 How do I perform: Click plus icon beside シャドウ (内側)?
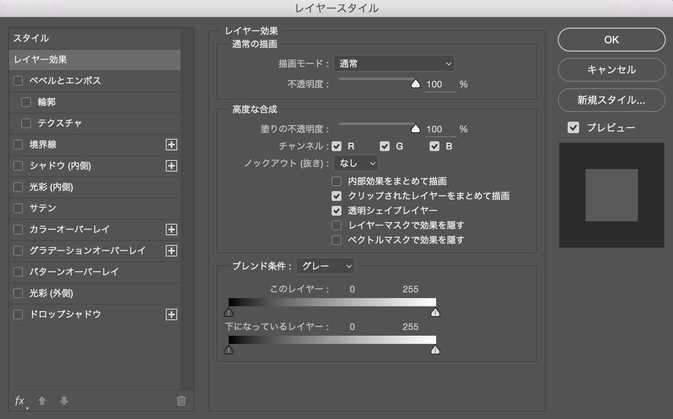tap(171, 166)
